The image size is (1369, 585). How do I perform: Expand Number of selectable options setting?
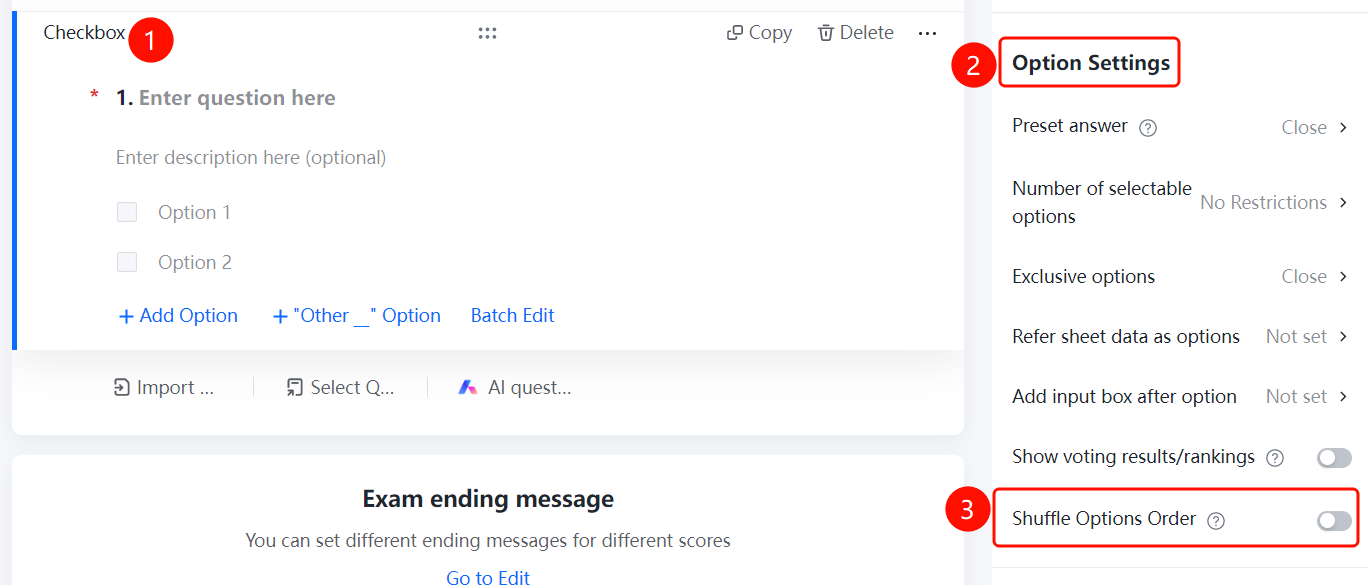(1181, 202)
